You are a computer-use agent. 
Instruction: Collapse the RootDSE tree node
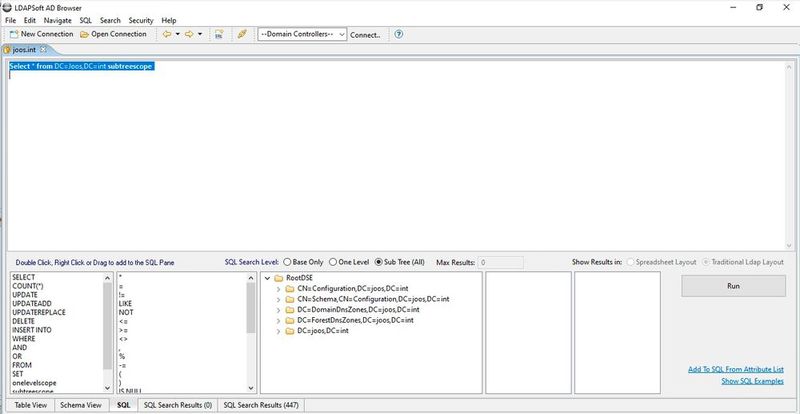267,278
